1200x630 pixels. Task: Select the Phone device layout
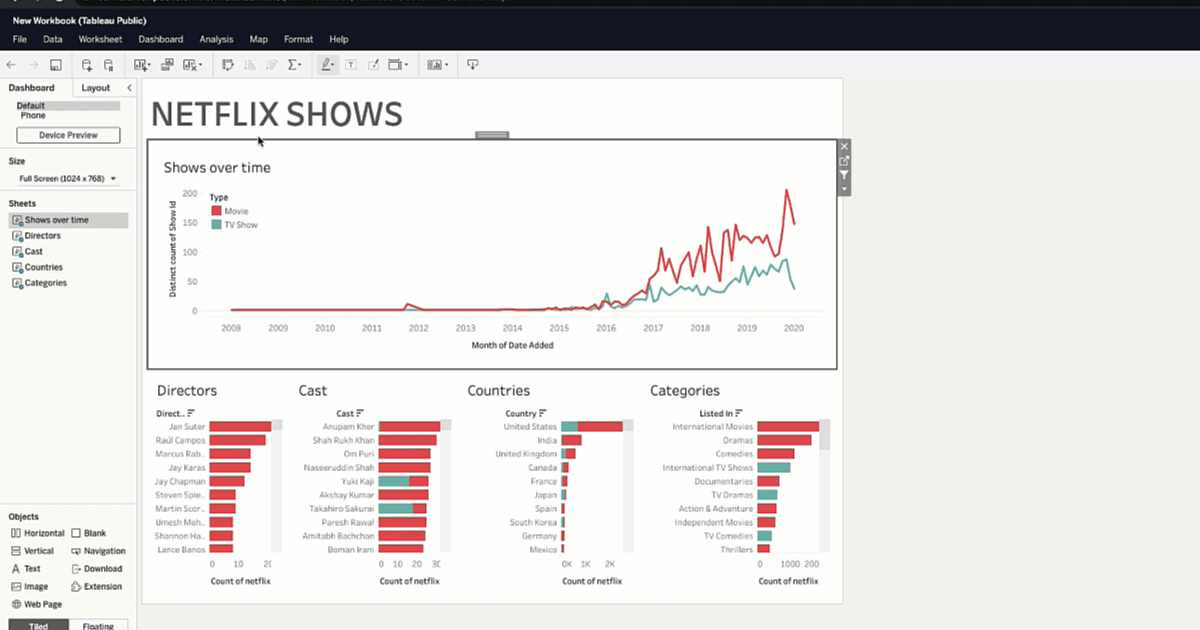coord(33,115)
